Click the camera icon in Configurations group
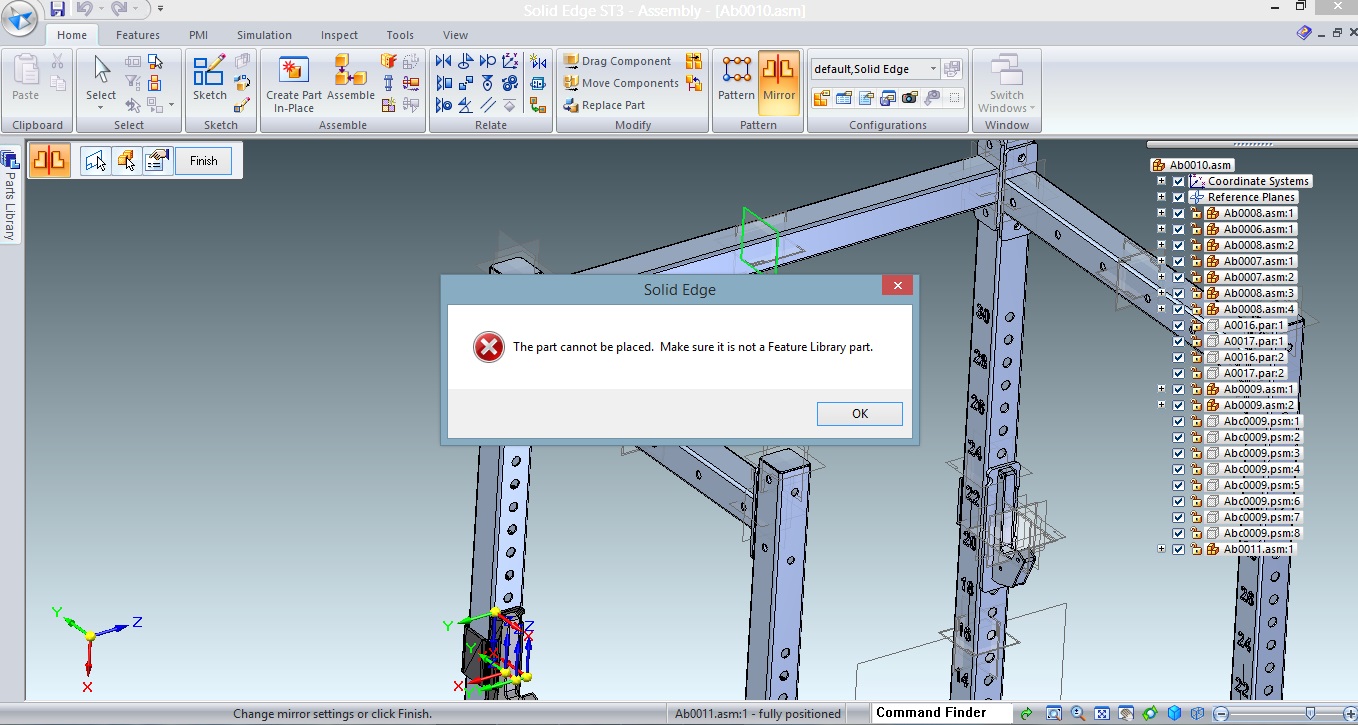The height and width of the screenshot is (725, 1358). pyautogui.click(x=909, y=97)
